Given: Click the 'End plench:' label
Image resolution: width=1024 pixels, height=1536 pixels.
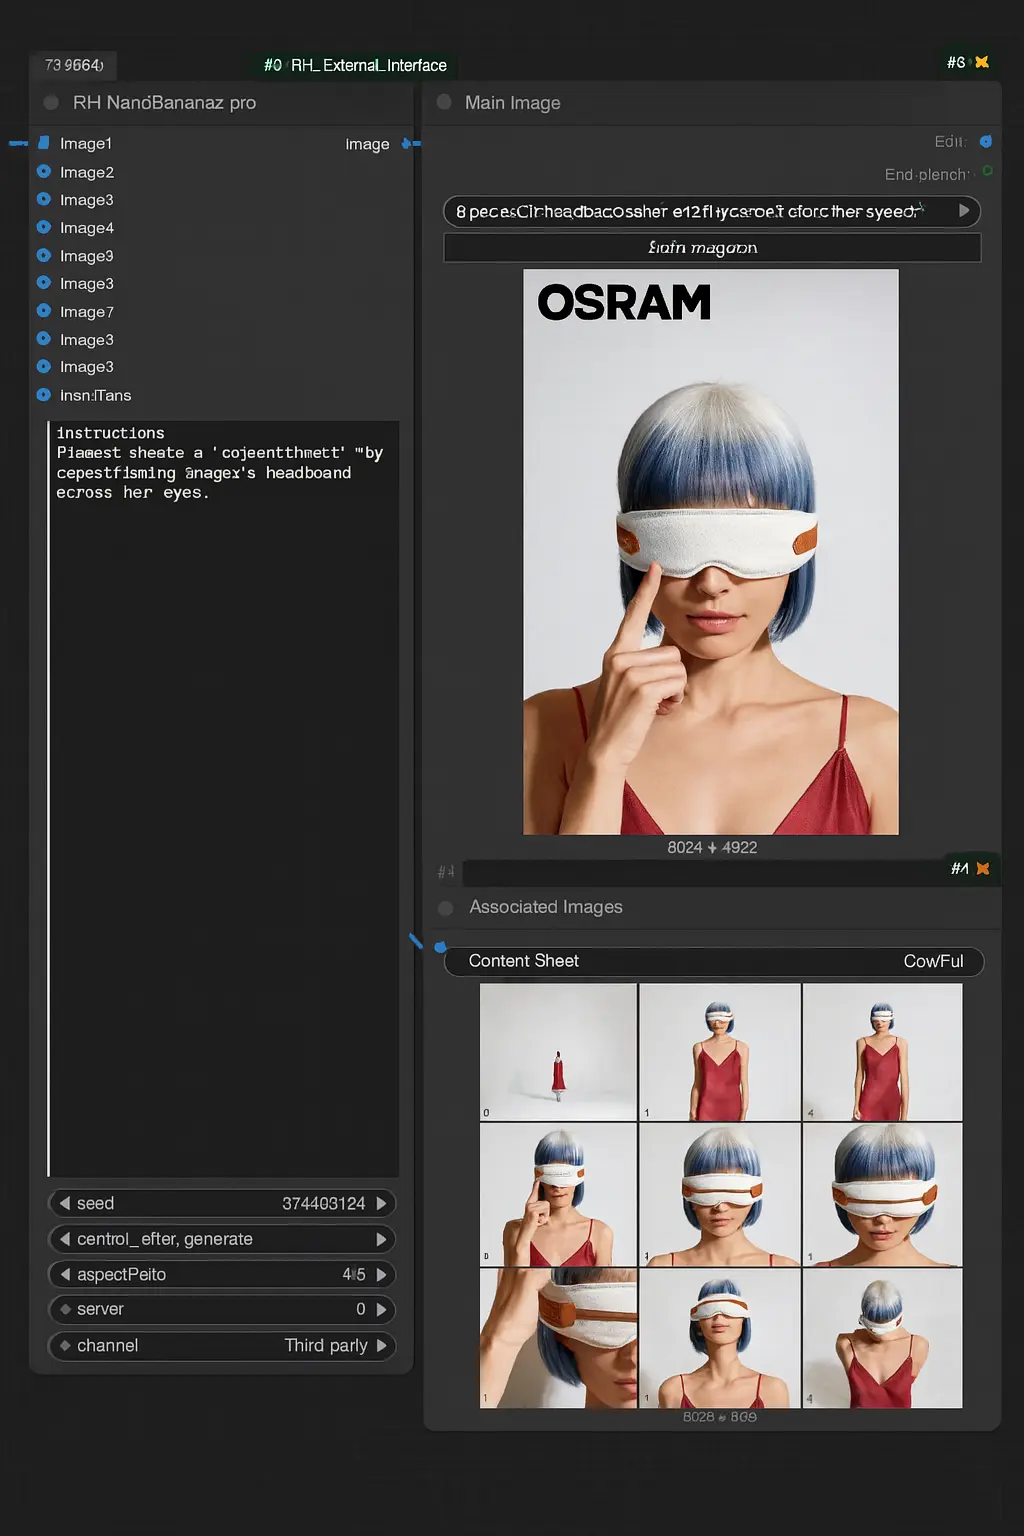Looking at the screenshot, I should (927, 174).
